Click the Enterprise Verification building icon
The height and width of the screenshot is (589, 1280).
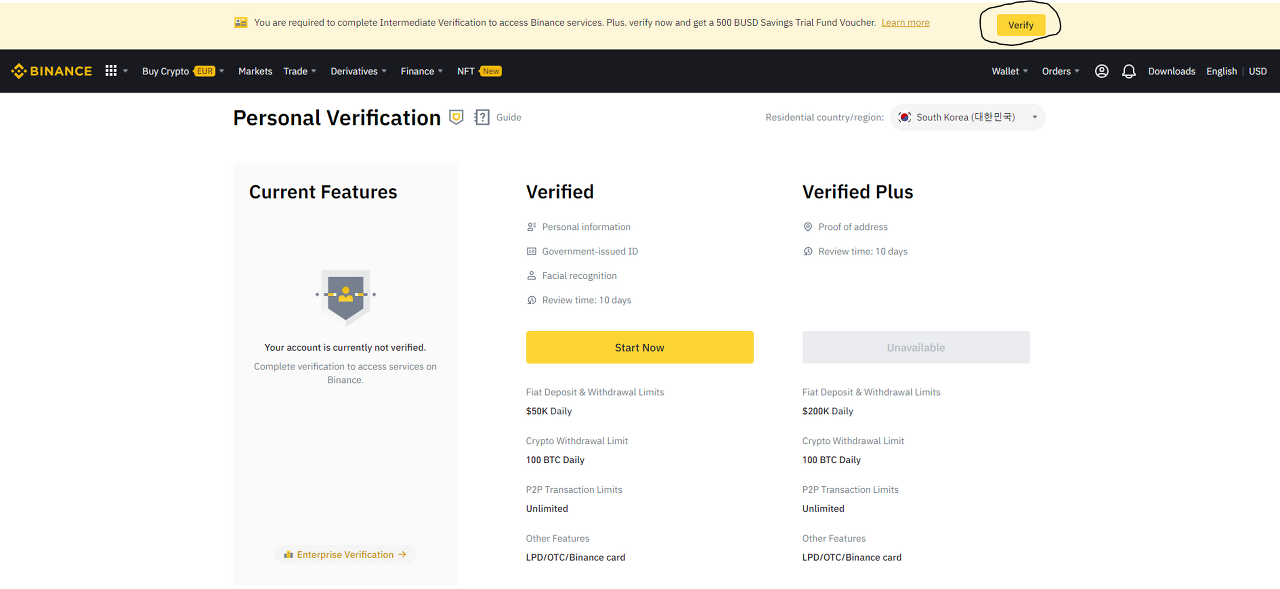pos(288,554)
